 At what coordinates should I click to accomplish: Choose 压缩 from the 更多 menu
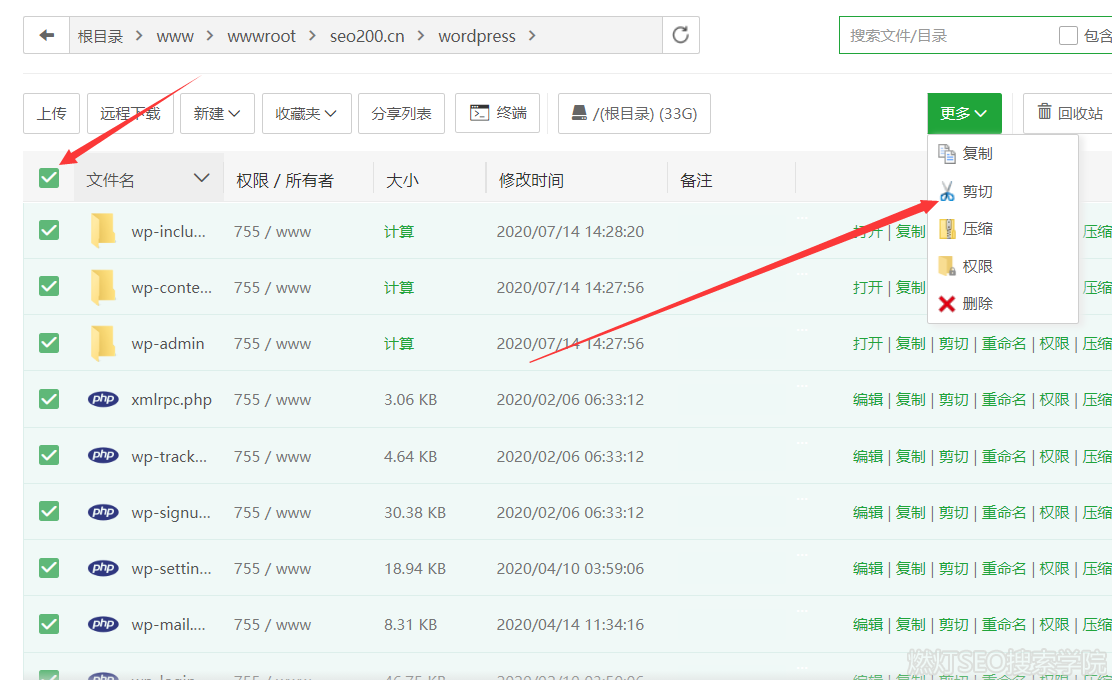click(x=1003, y=228)
